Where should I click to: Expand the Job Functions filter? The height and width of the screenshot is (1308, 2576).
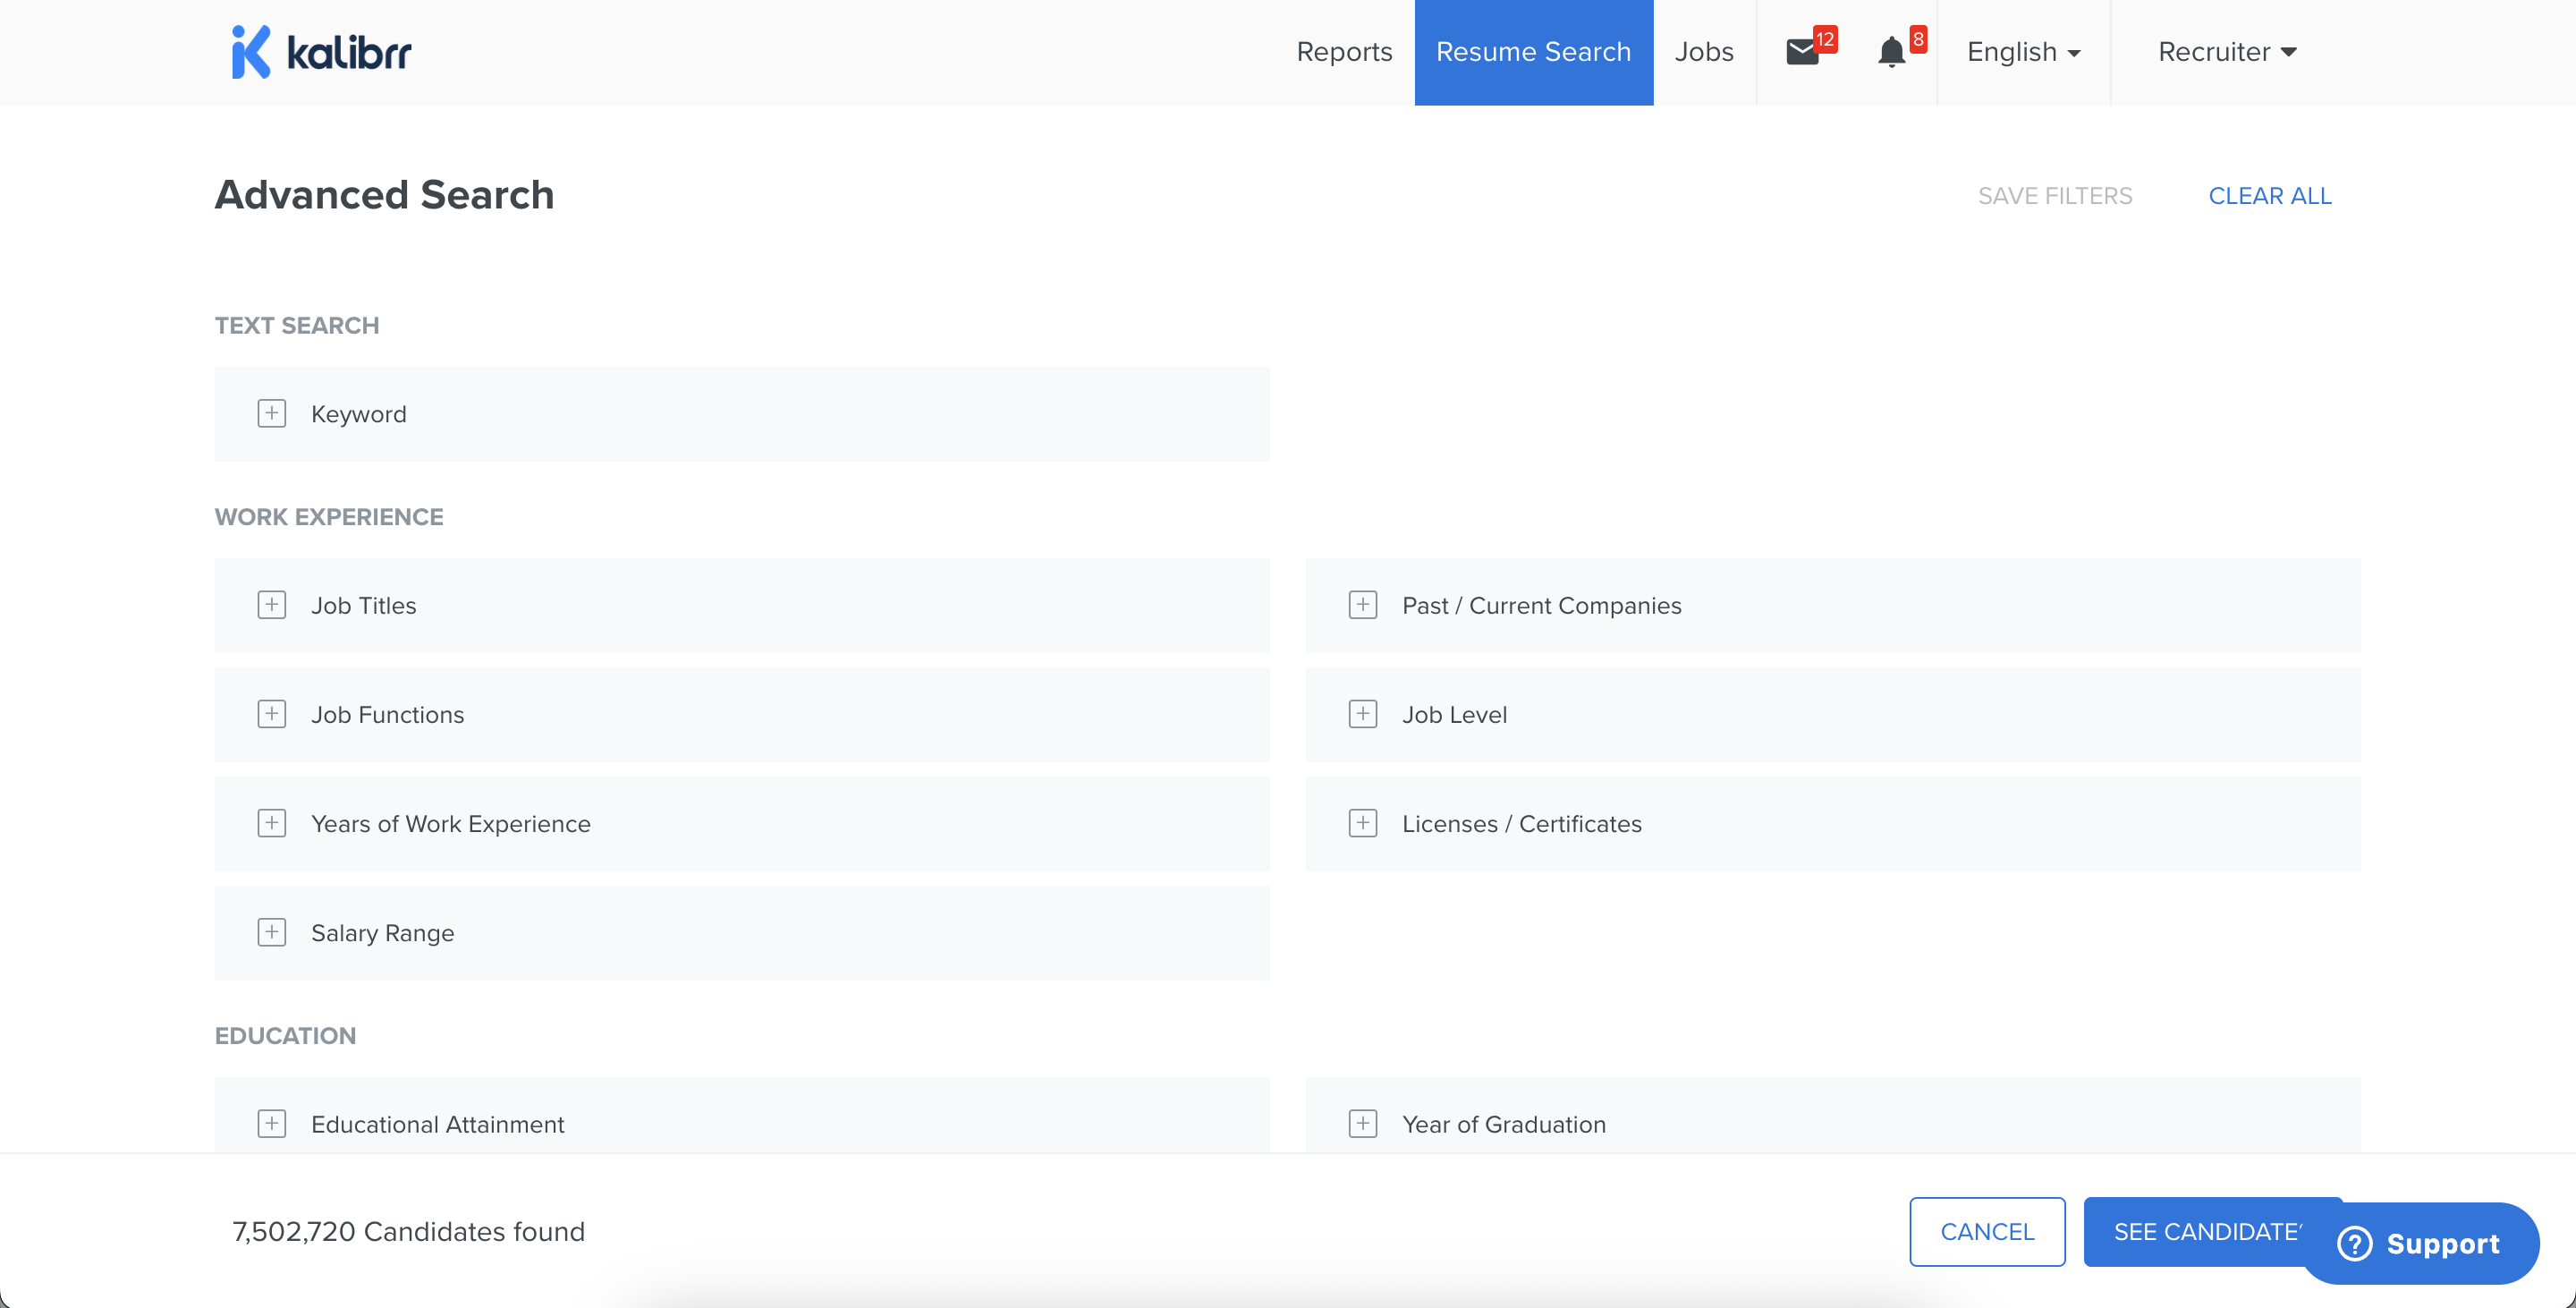(x=271, y=713)
